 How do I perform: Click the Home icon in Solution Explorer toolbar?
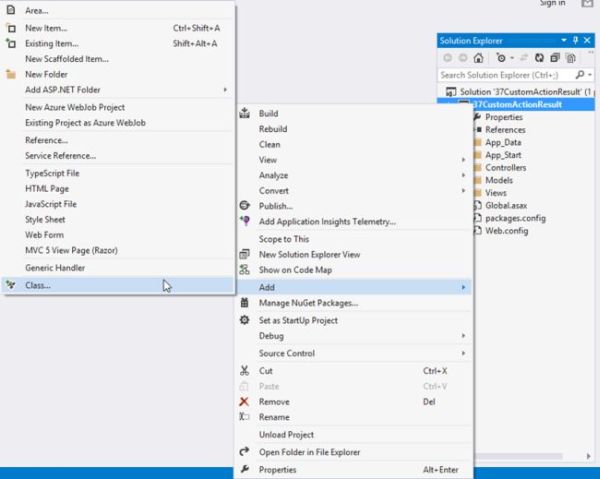478,58
